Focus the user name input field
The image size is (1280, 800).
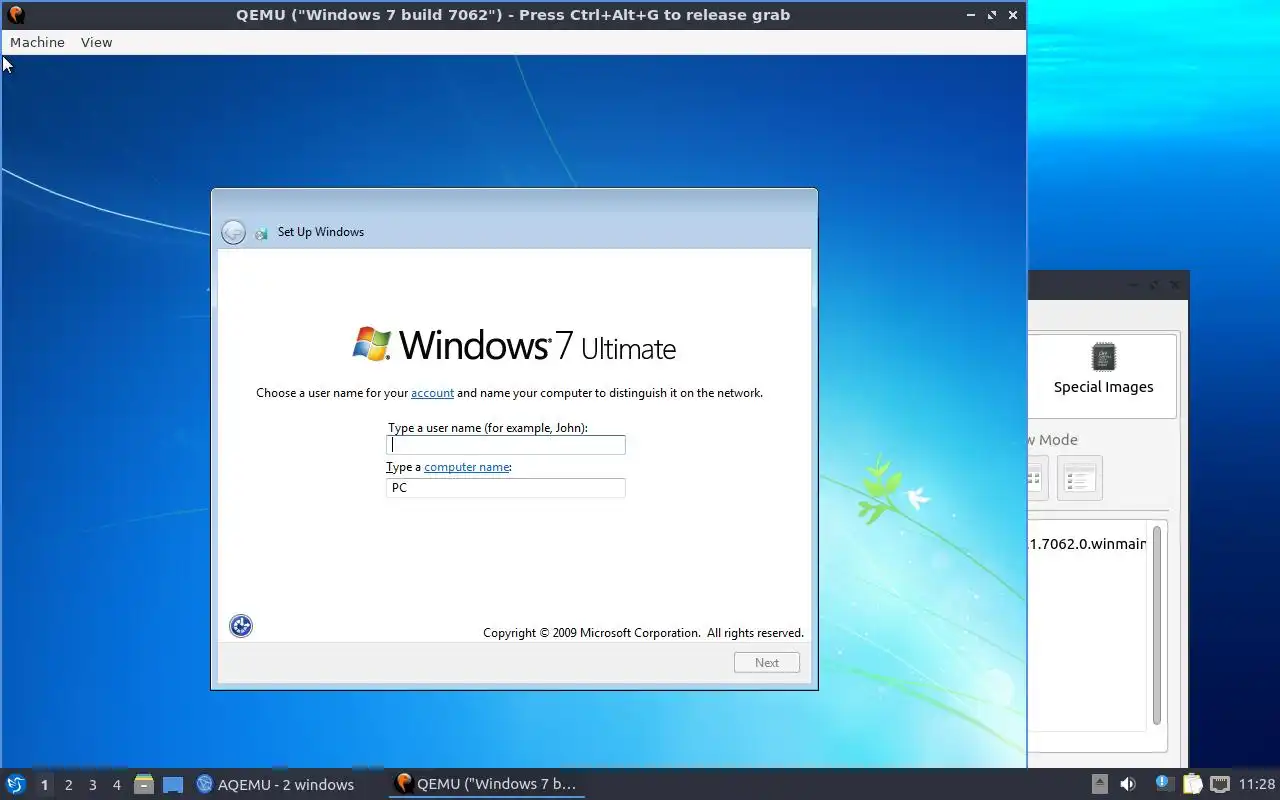(506, 445)
